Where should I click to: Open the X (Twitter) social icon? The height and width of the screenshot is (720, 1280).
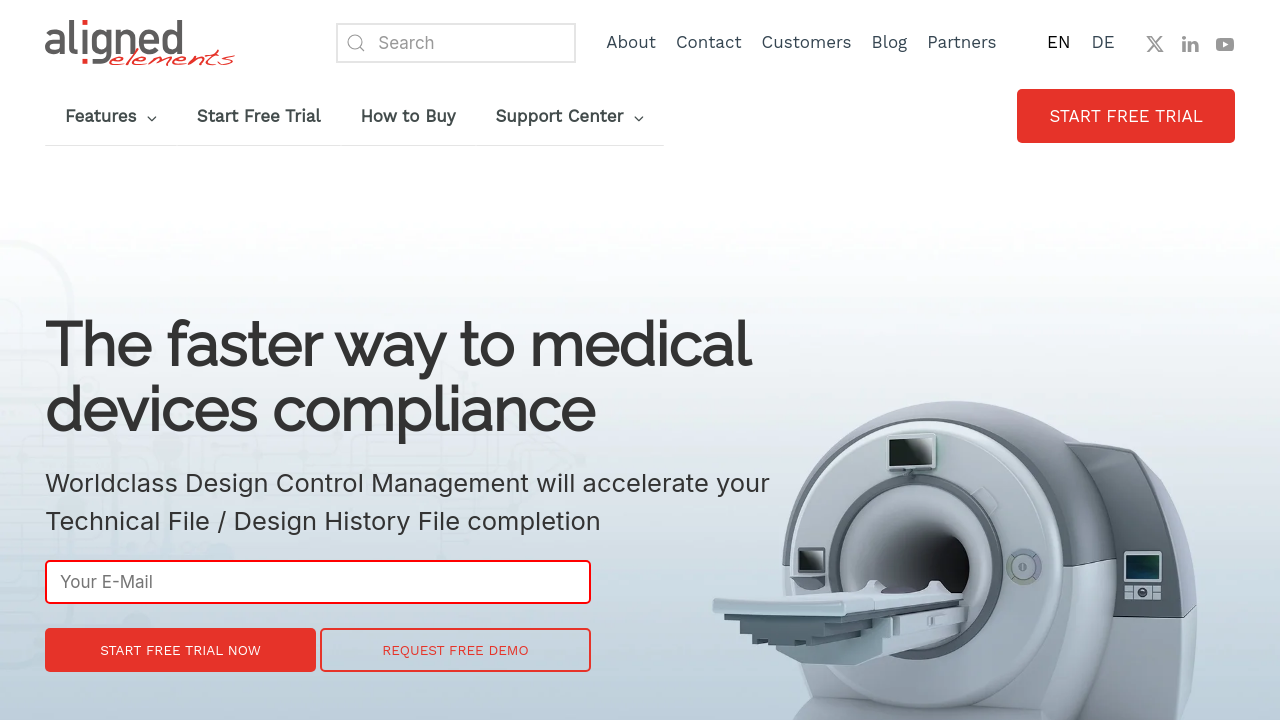coord(1155,44)
